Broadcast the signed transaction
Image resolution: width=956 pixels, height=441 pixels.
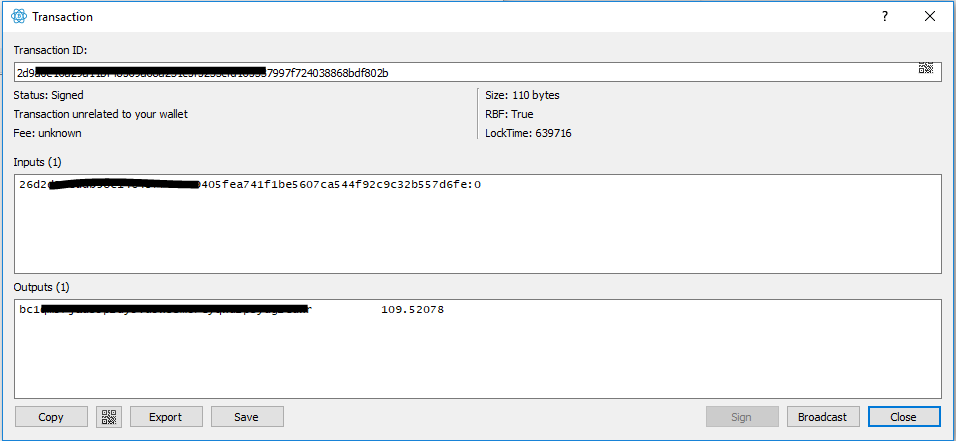click(x=823, y=417)
